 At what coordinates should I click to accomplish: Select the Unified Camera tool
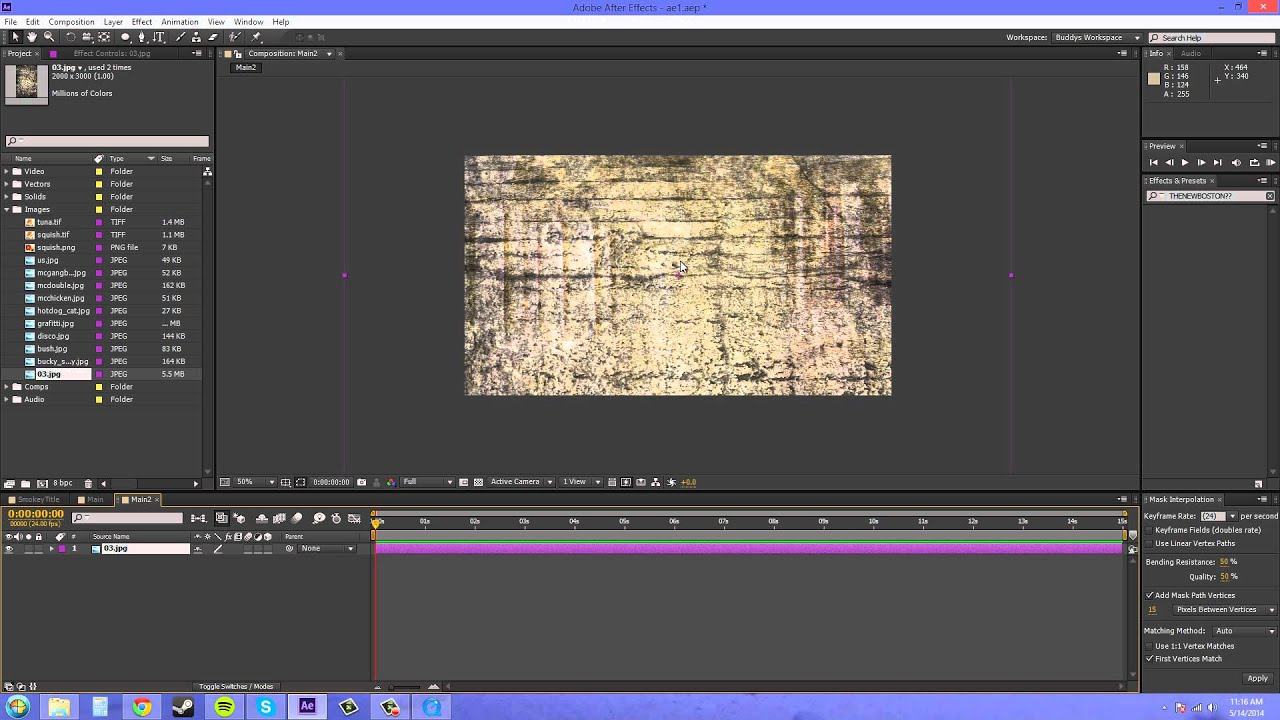(87, 37)
